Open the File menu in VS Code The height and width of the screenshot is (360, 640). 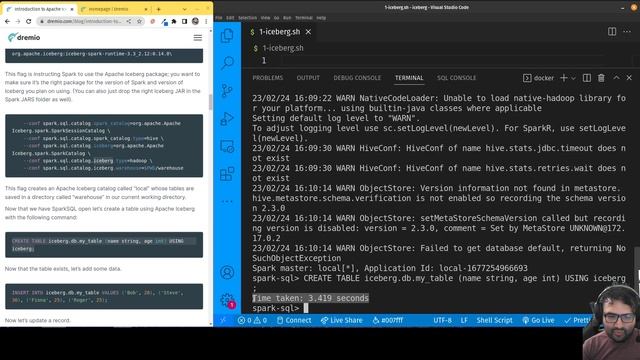click(x=219, y=18)
